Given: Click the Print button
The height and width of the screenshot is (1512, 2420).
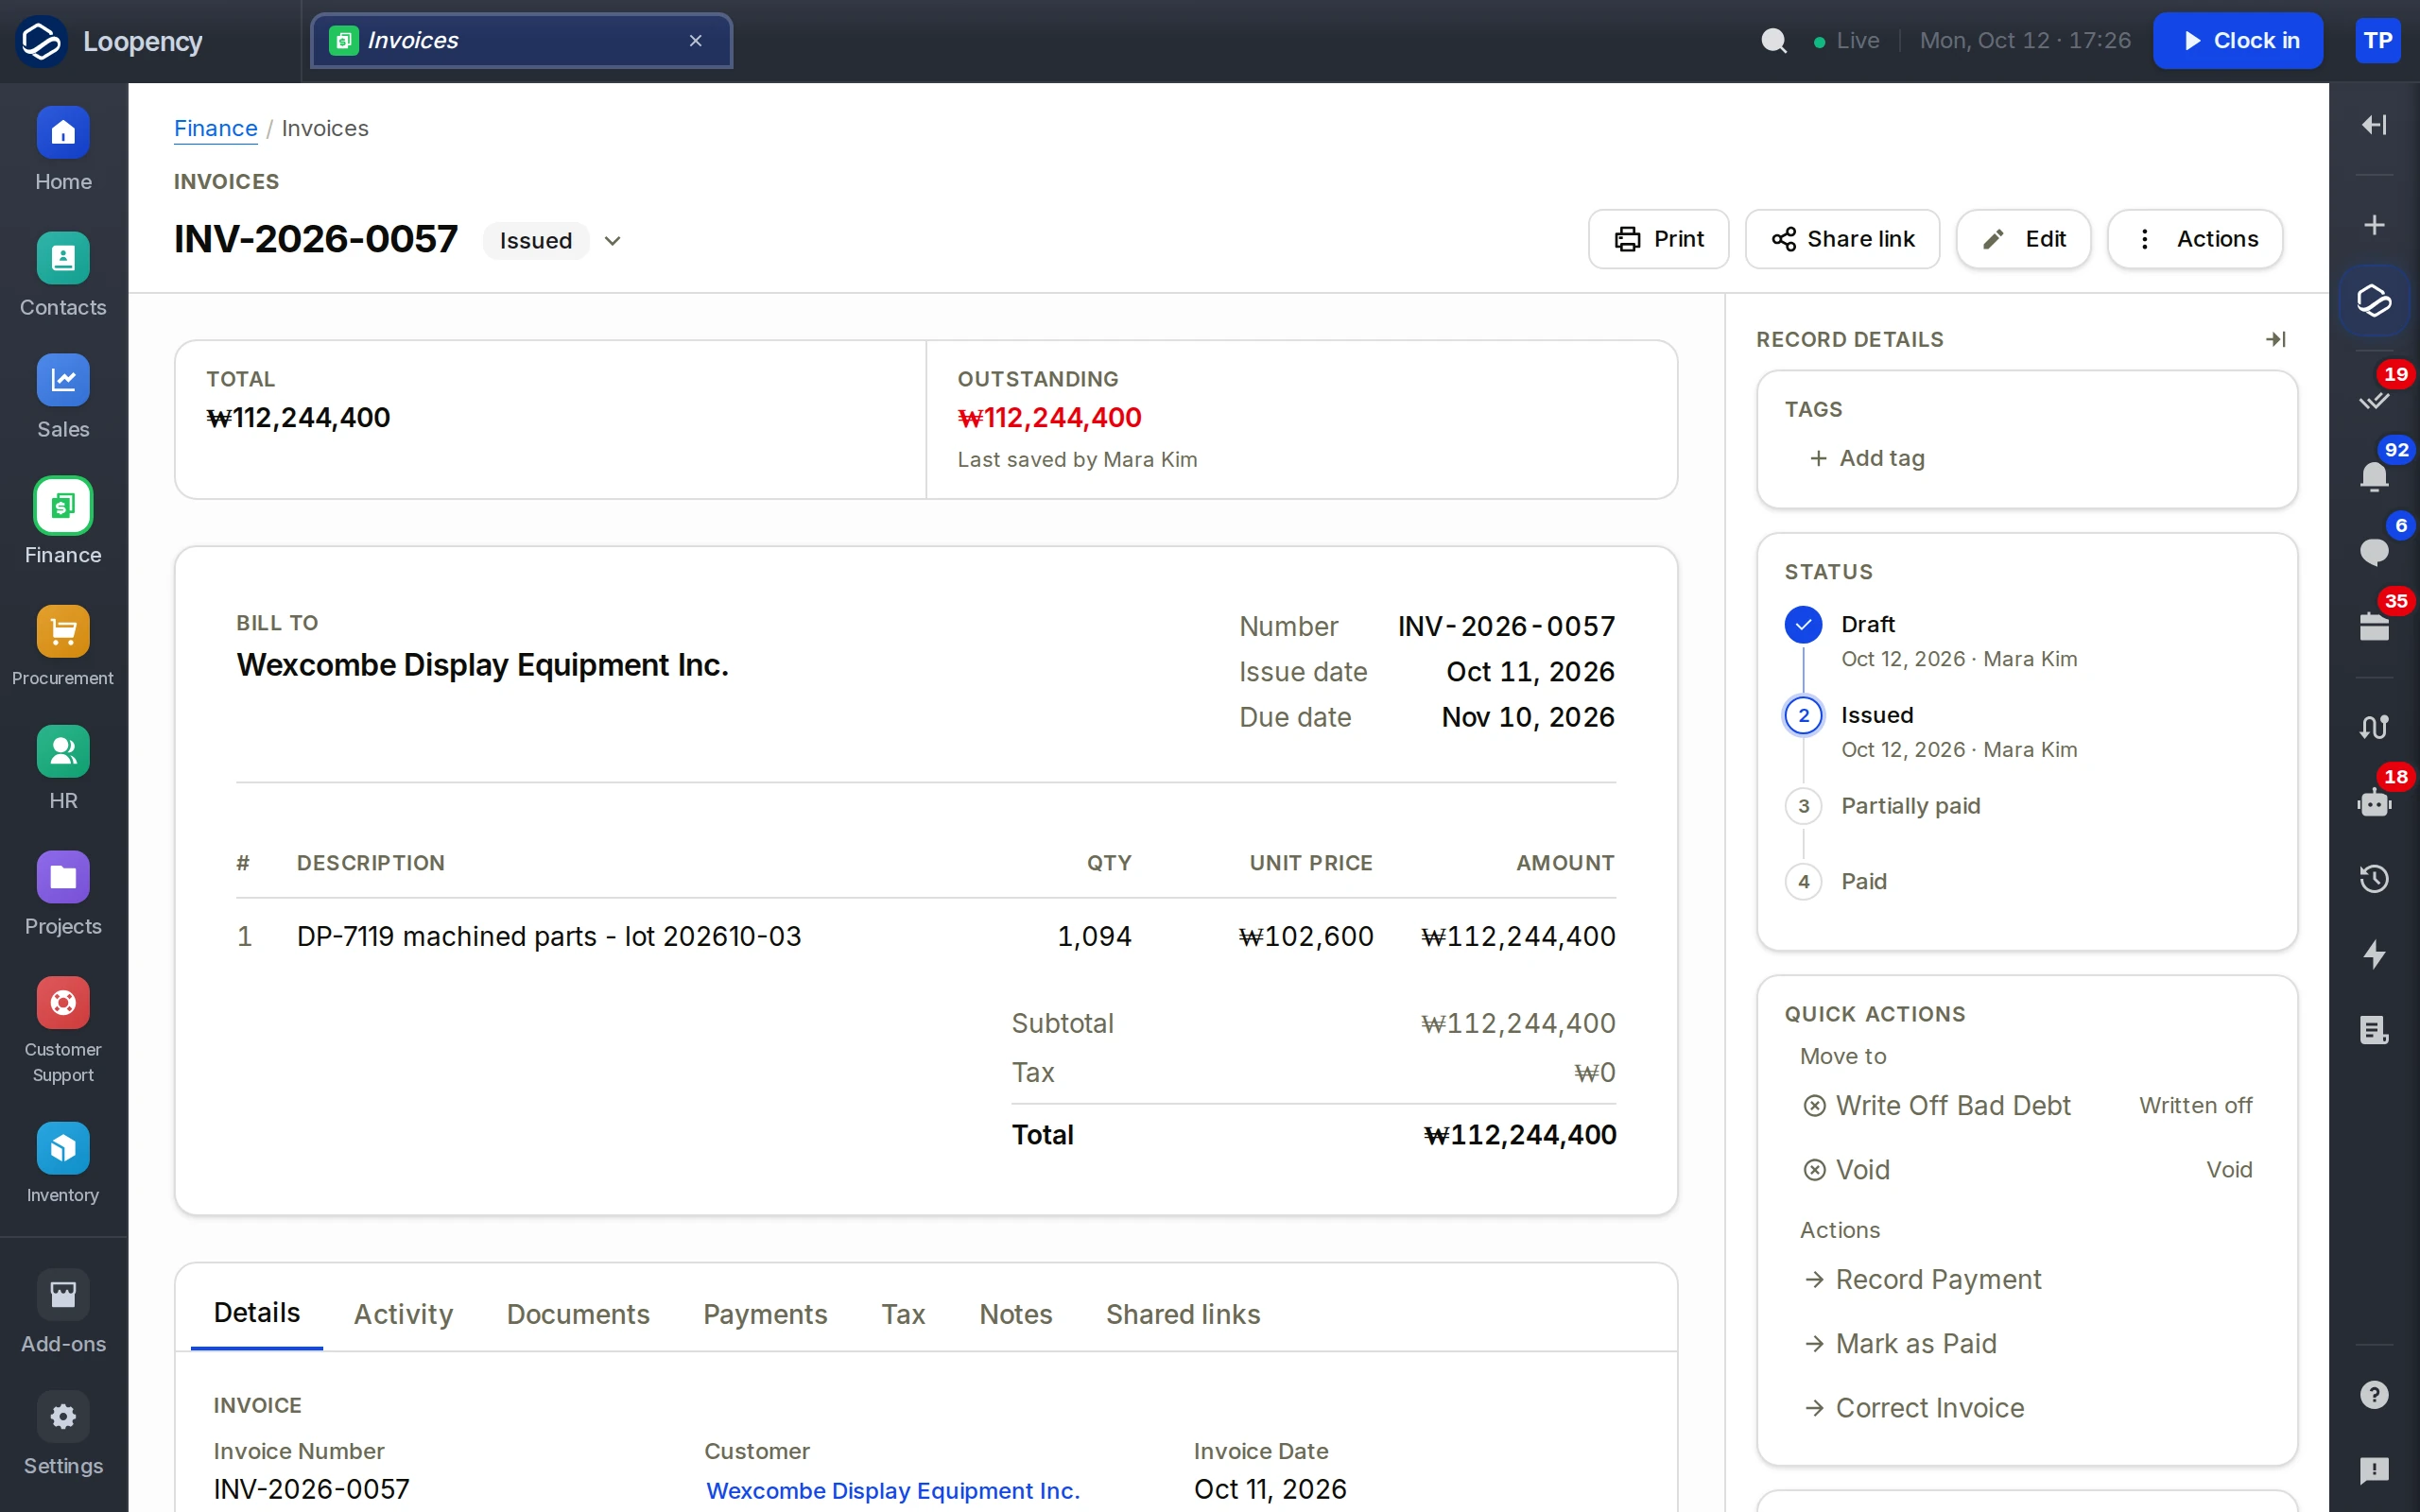Looking at the screenshot, I should pyautogui.click(x=1658, y=239).
